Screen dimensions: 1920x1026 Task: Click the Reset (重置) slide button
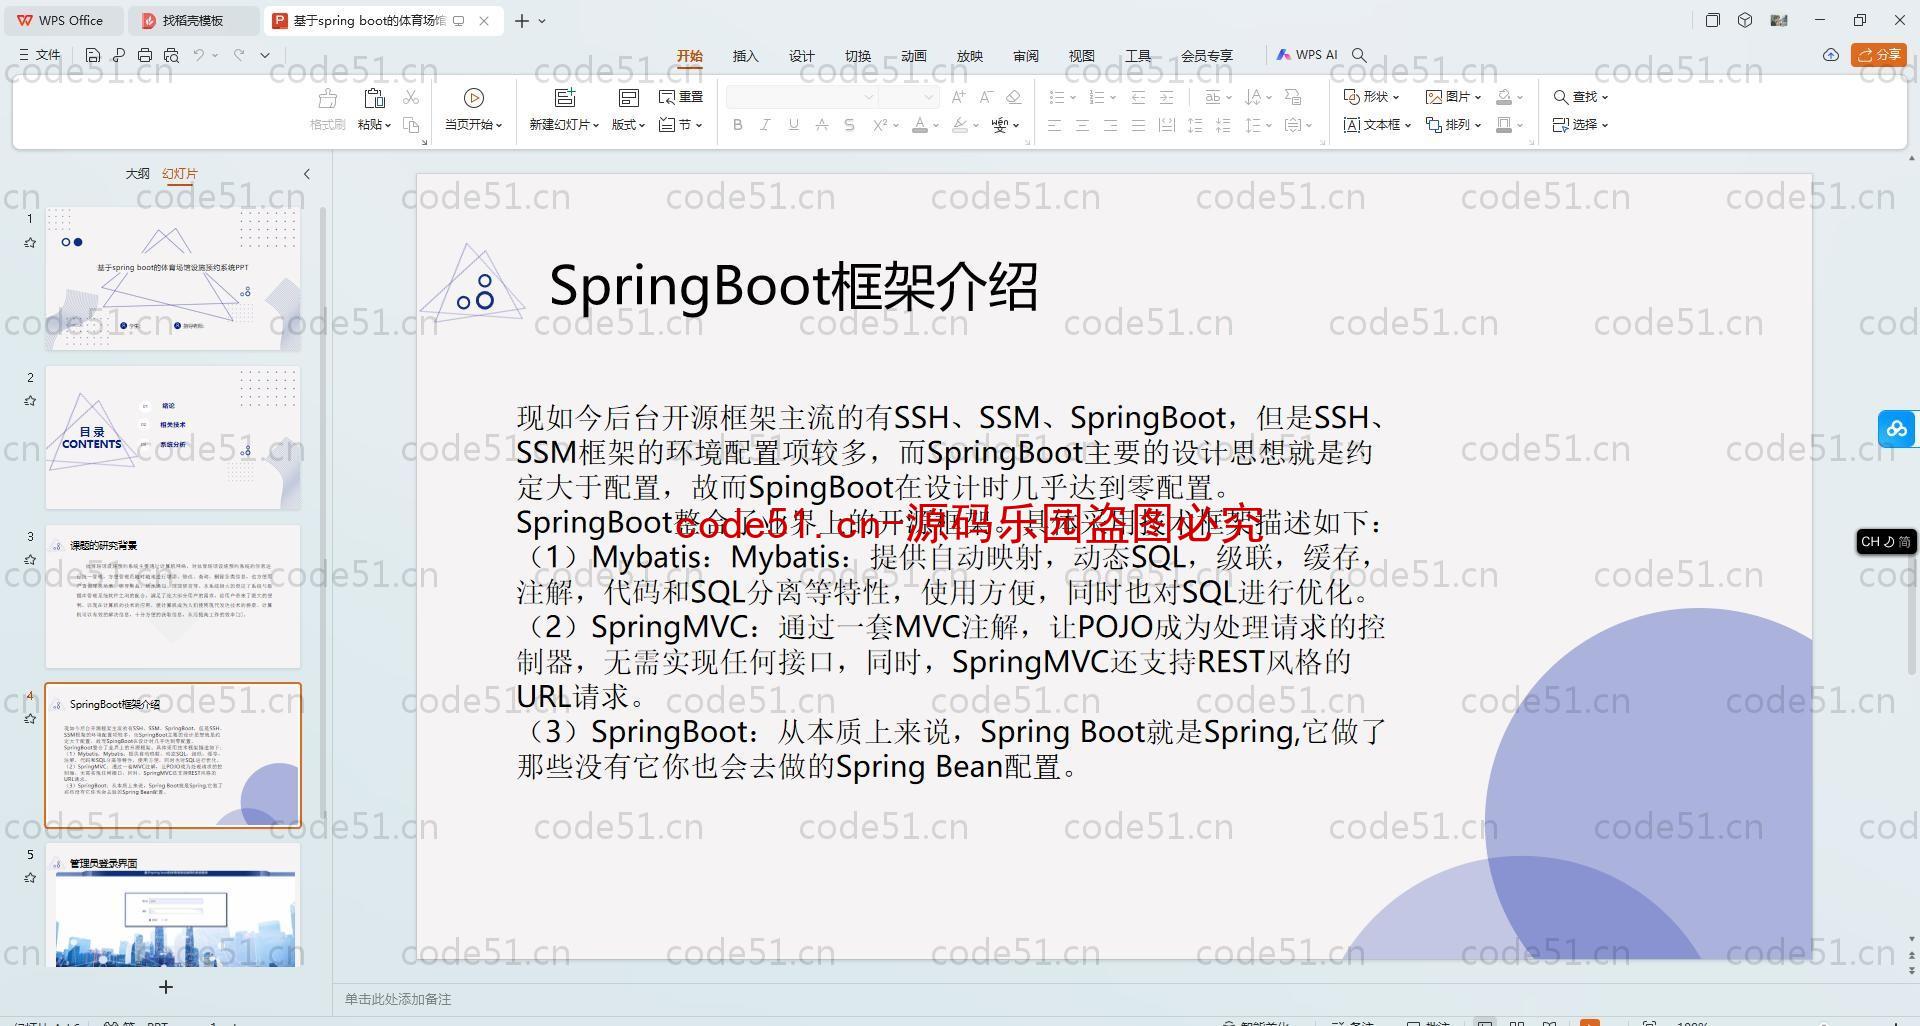(681, 97)
